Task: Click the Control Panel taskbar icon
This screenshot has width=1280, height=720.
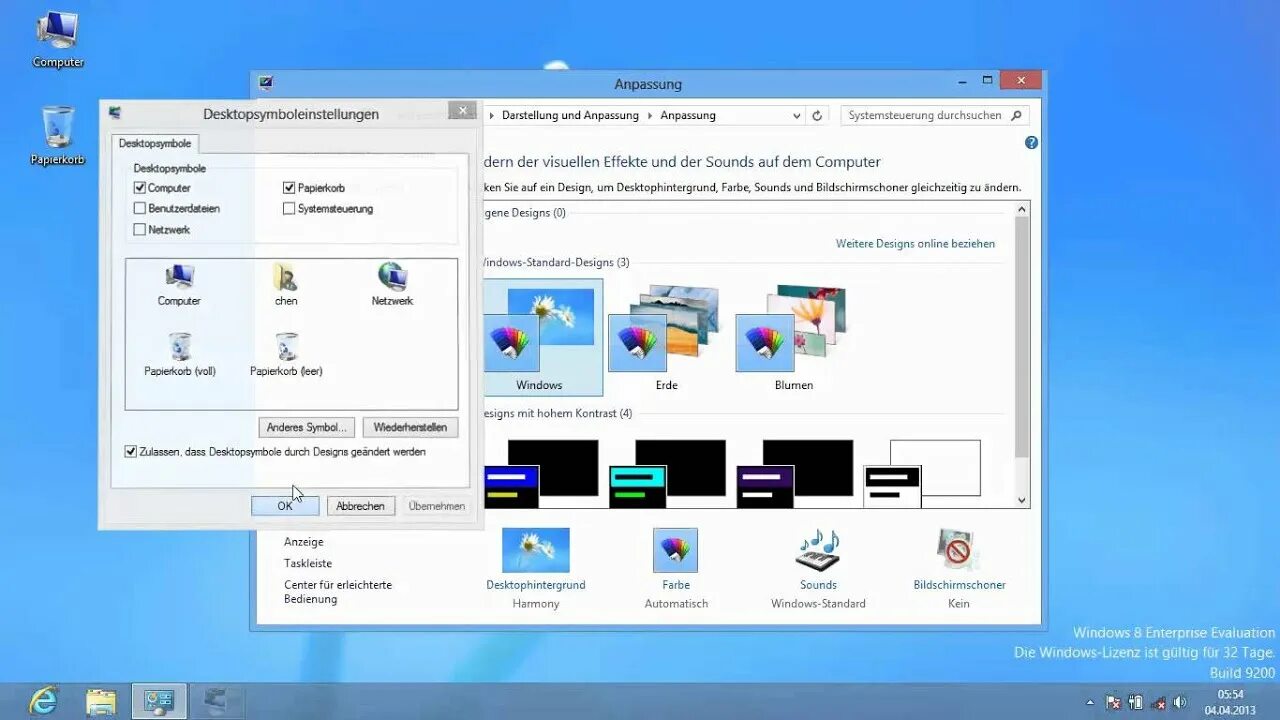Action: tap(159, 701)
